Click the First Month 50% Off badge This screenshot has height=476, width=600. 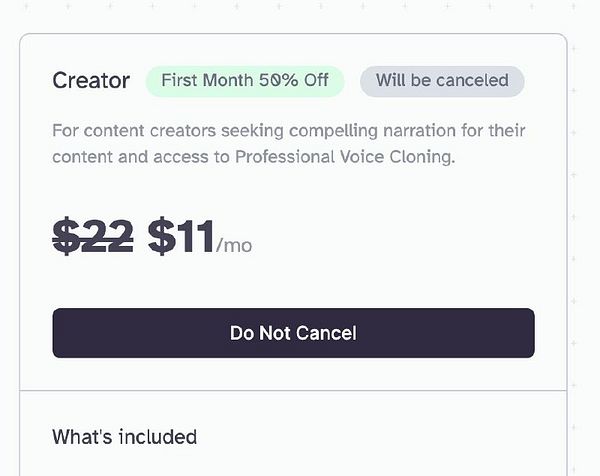click(245, 81)
